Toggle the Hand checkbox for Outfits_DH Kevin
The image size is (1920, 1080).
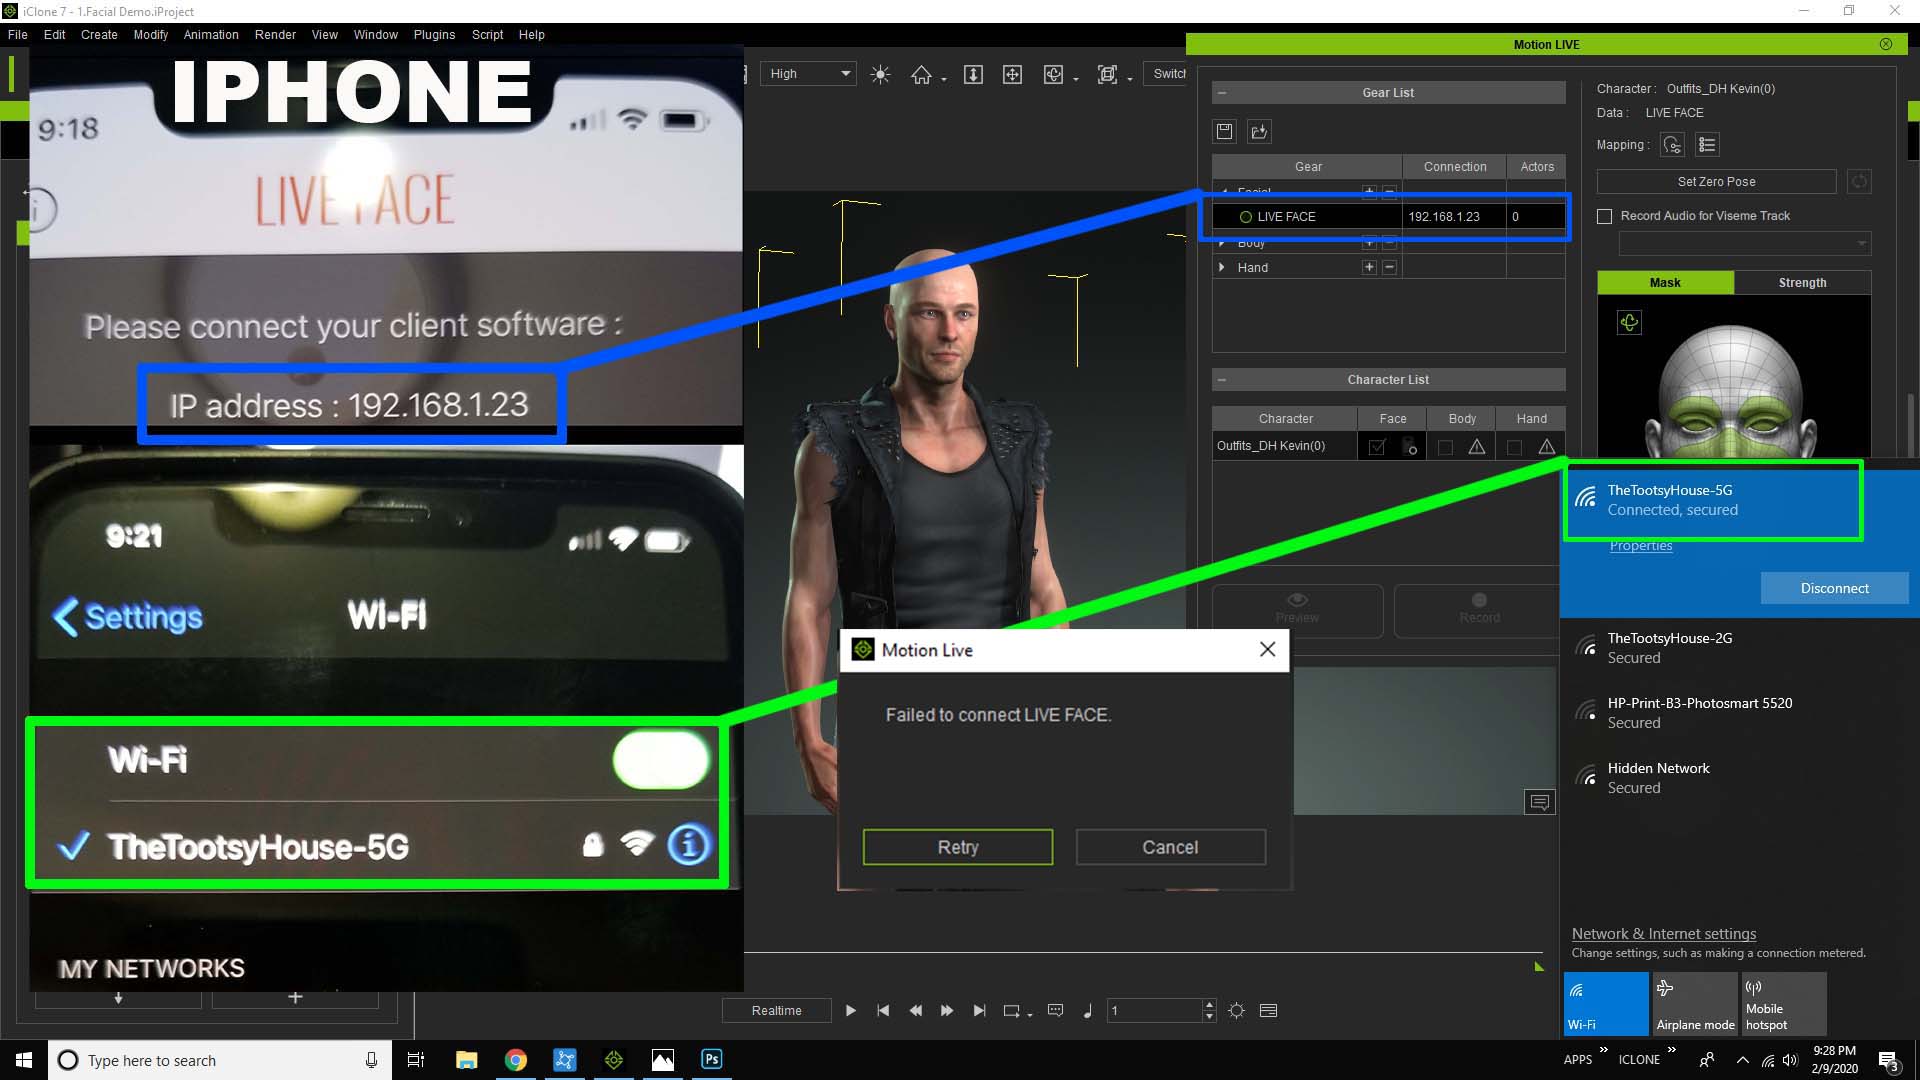tap(1514, 447)
